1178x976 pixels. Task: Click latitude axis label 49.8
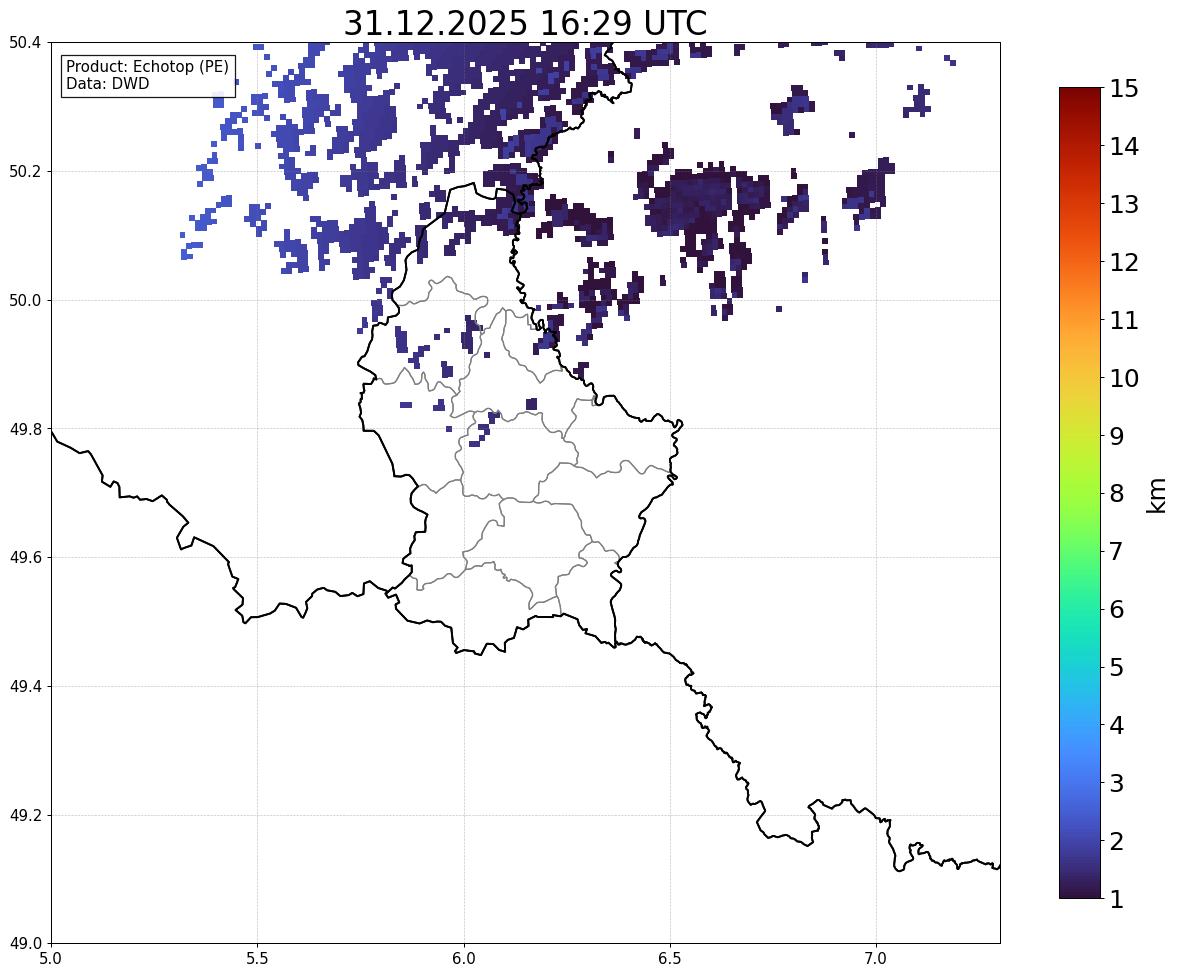click(25, 429)
